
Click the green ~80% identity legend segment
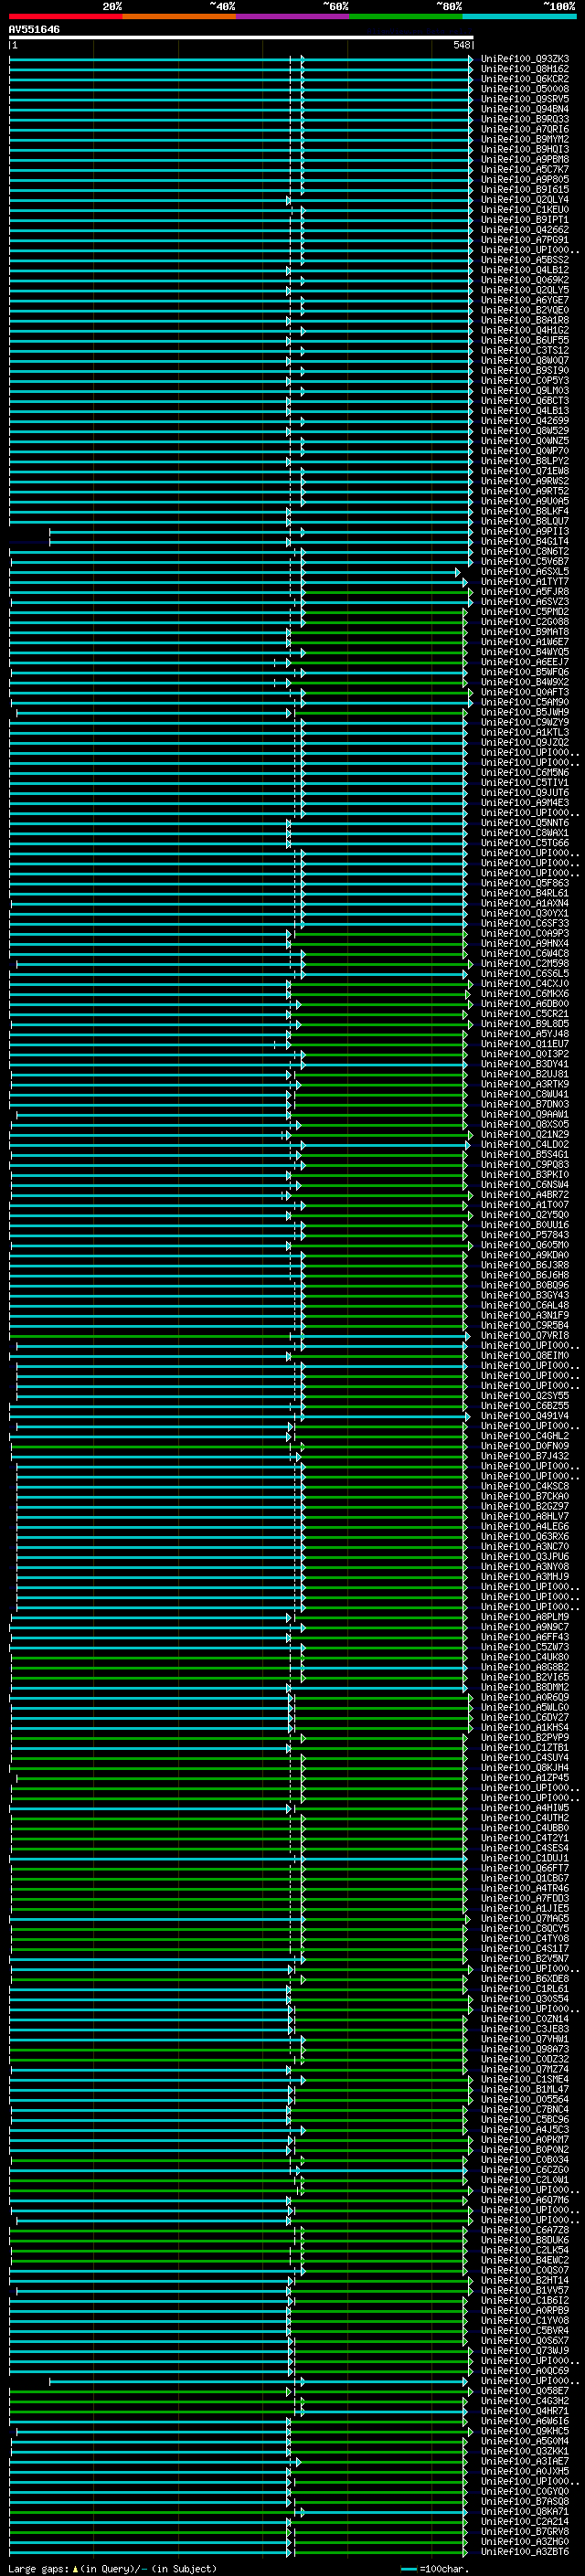(406, 16)
